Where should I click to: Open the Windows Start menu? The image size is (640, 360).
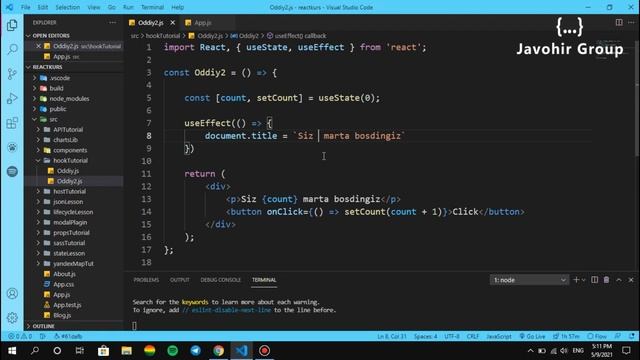pyautogui.click(x=12, y=351)
